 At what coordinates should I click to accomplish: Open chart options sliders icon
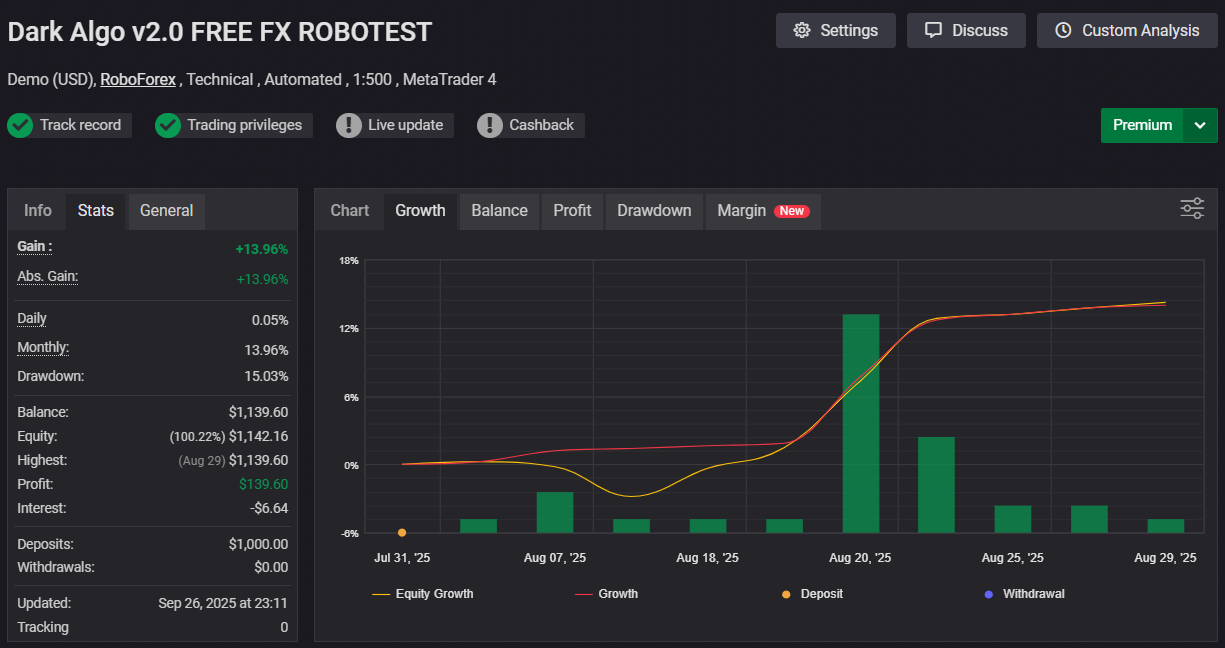coord(1192,209)
